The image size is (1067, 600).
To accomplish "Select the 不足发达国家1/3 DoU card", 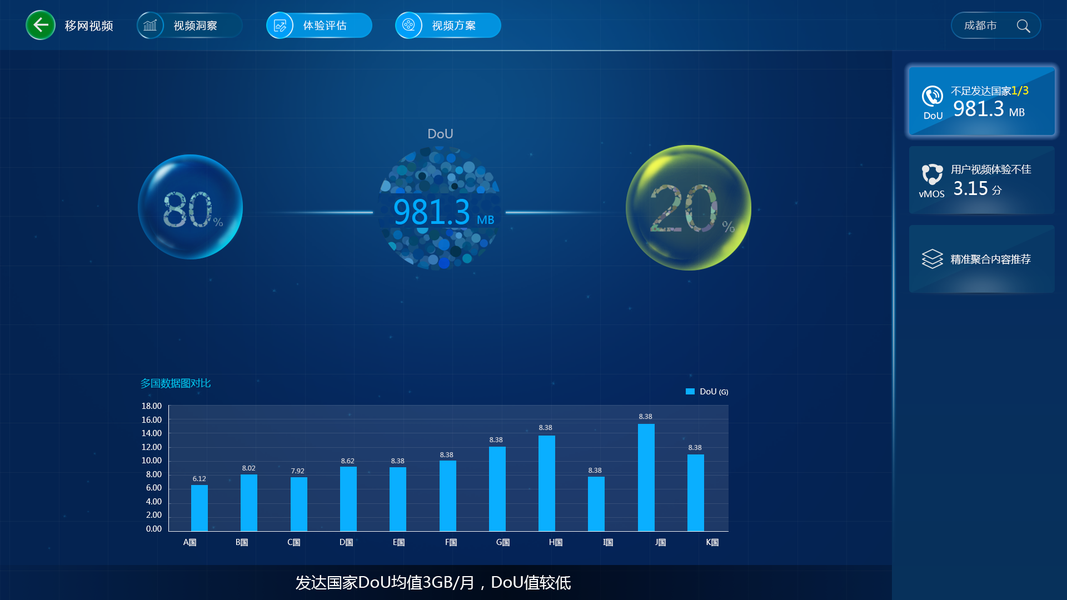I will [982, 101].
